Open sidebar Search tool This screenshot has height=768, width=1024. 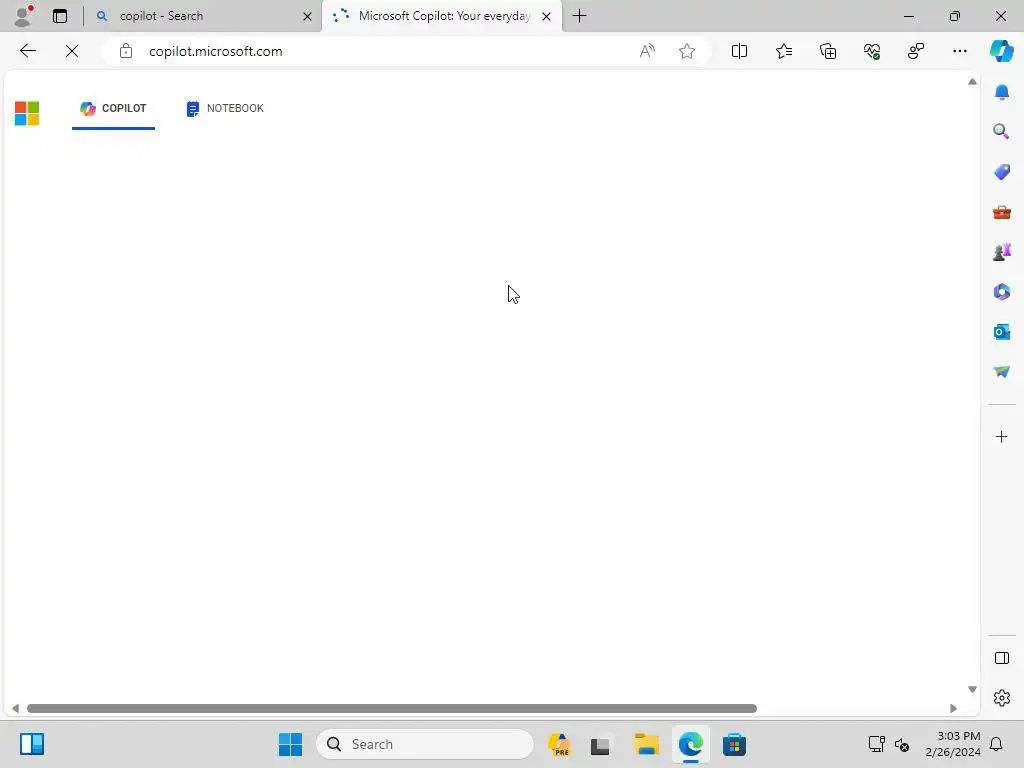tap(1001, 132)
